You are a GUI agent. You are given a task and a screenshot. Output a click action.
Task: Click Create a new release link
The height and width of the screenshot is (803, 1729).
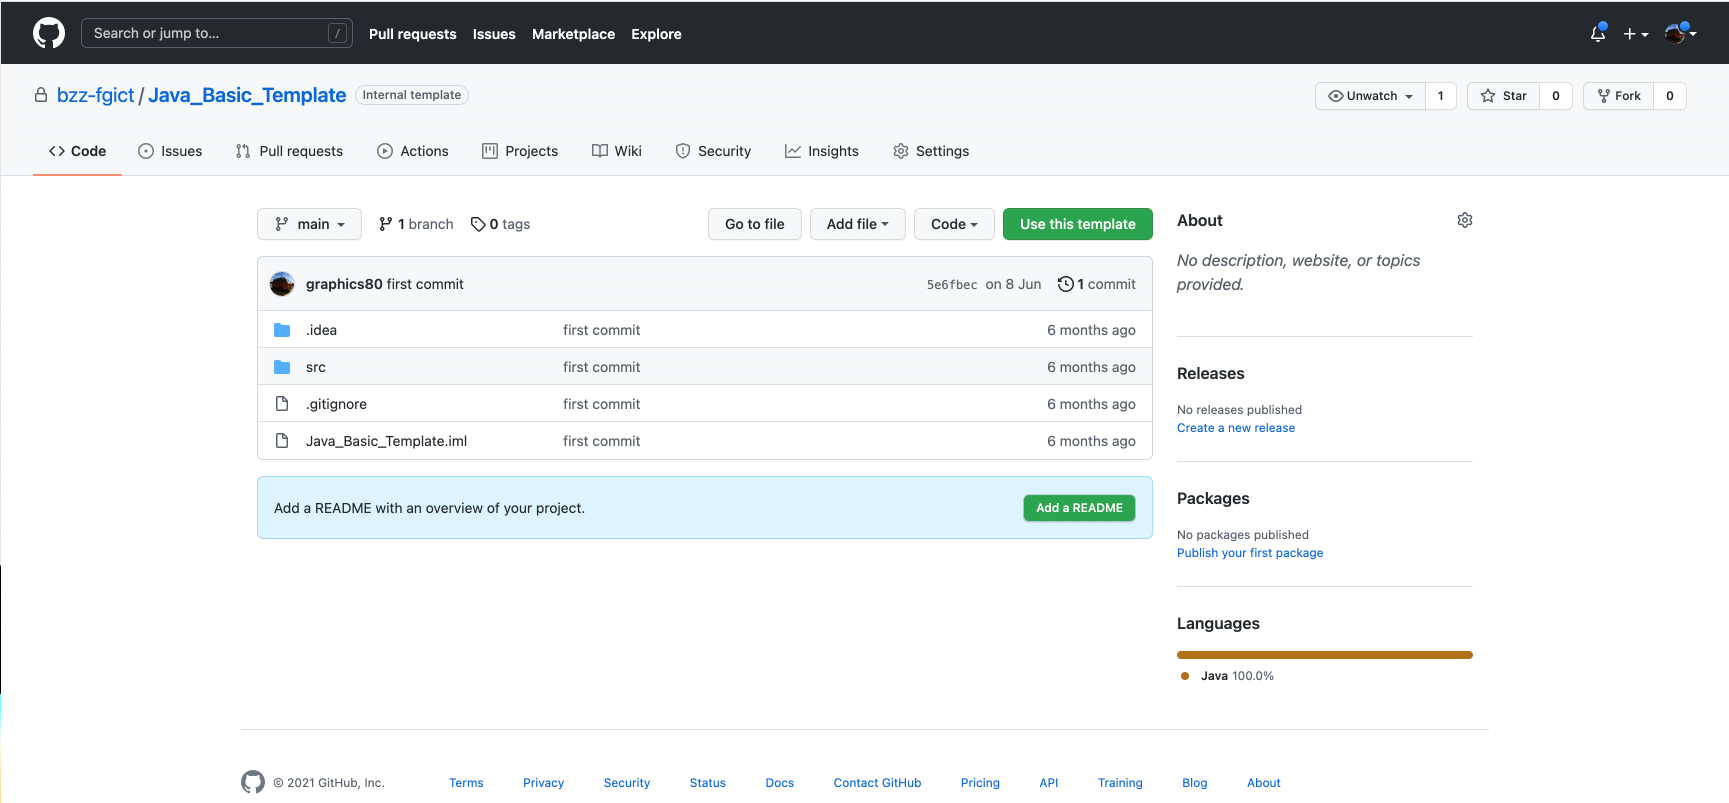[x=1235, y=428]
